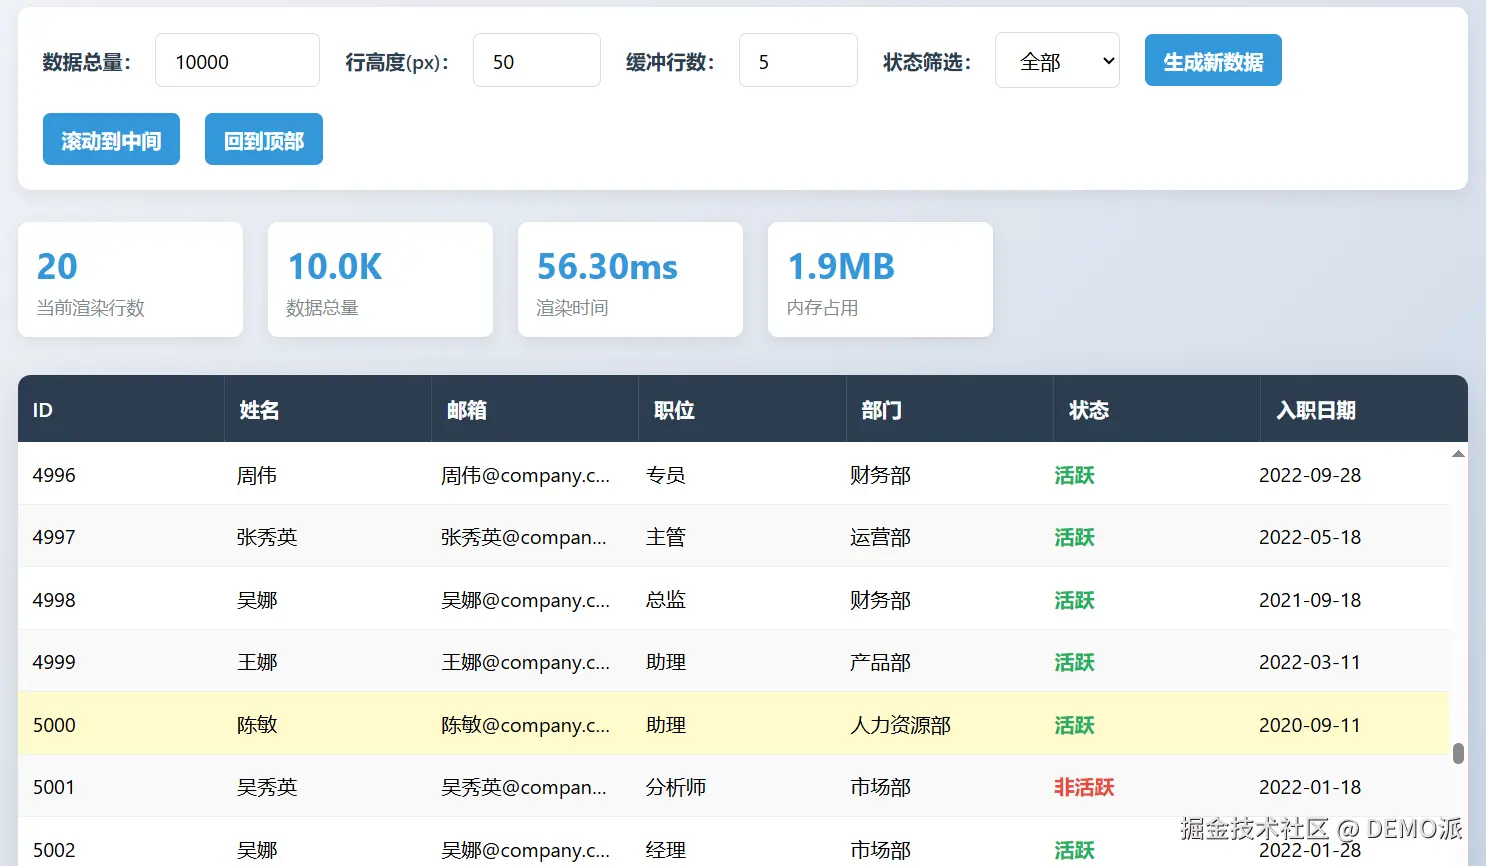Click department 人力资源部 in row 5000
The image size is (1486, 866).
900,725
